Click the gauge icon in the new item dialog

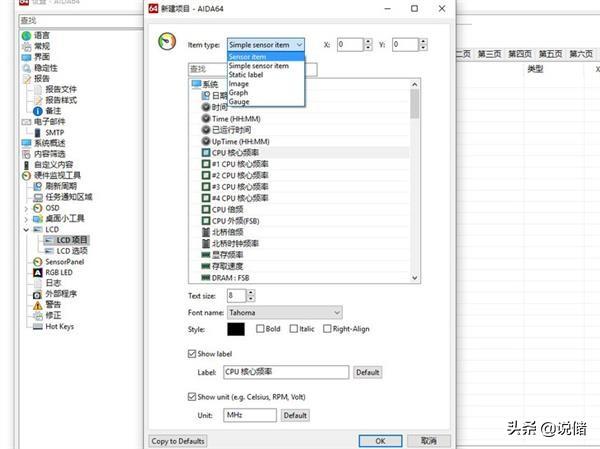(x=167, y=42)
